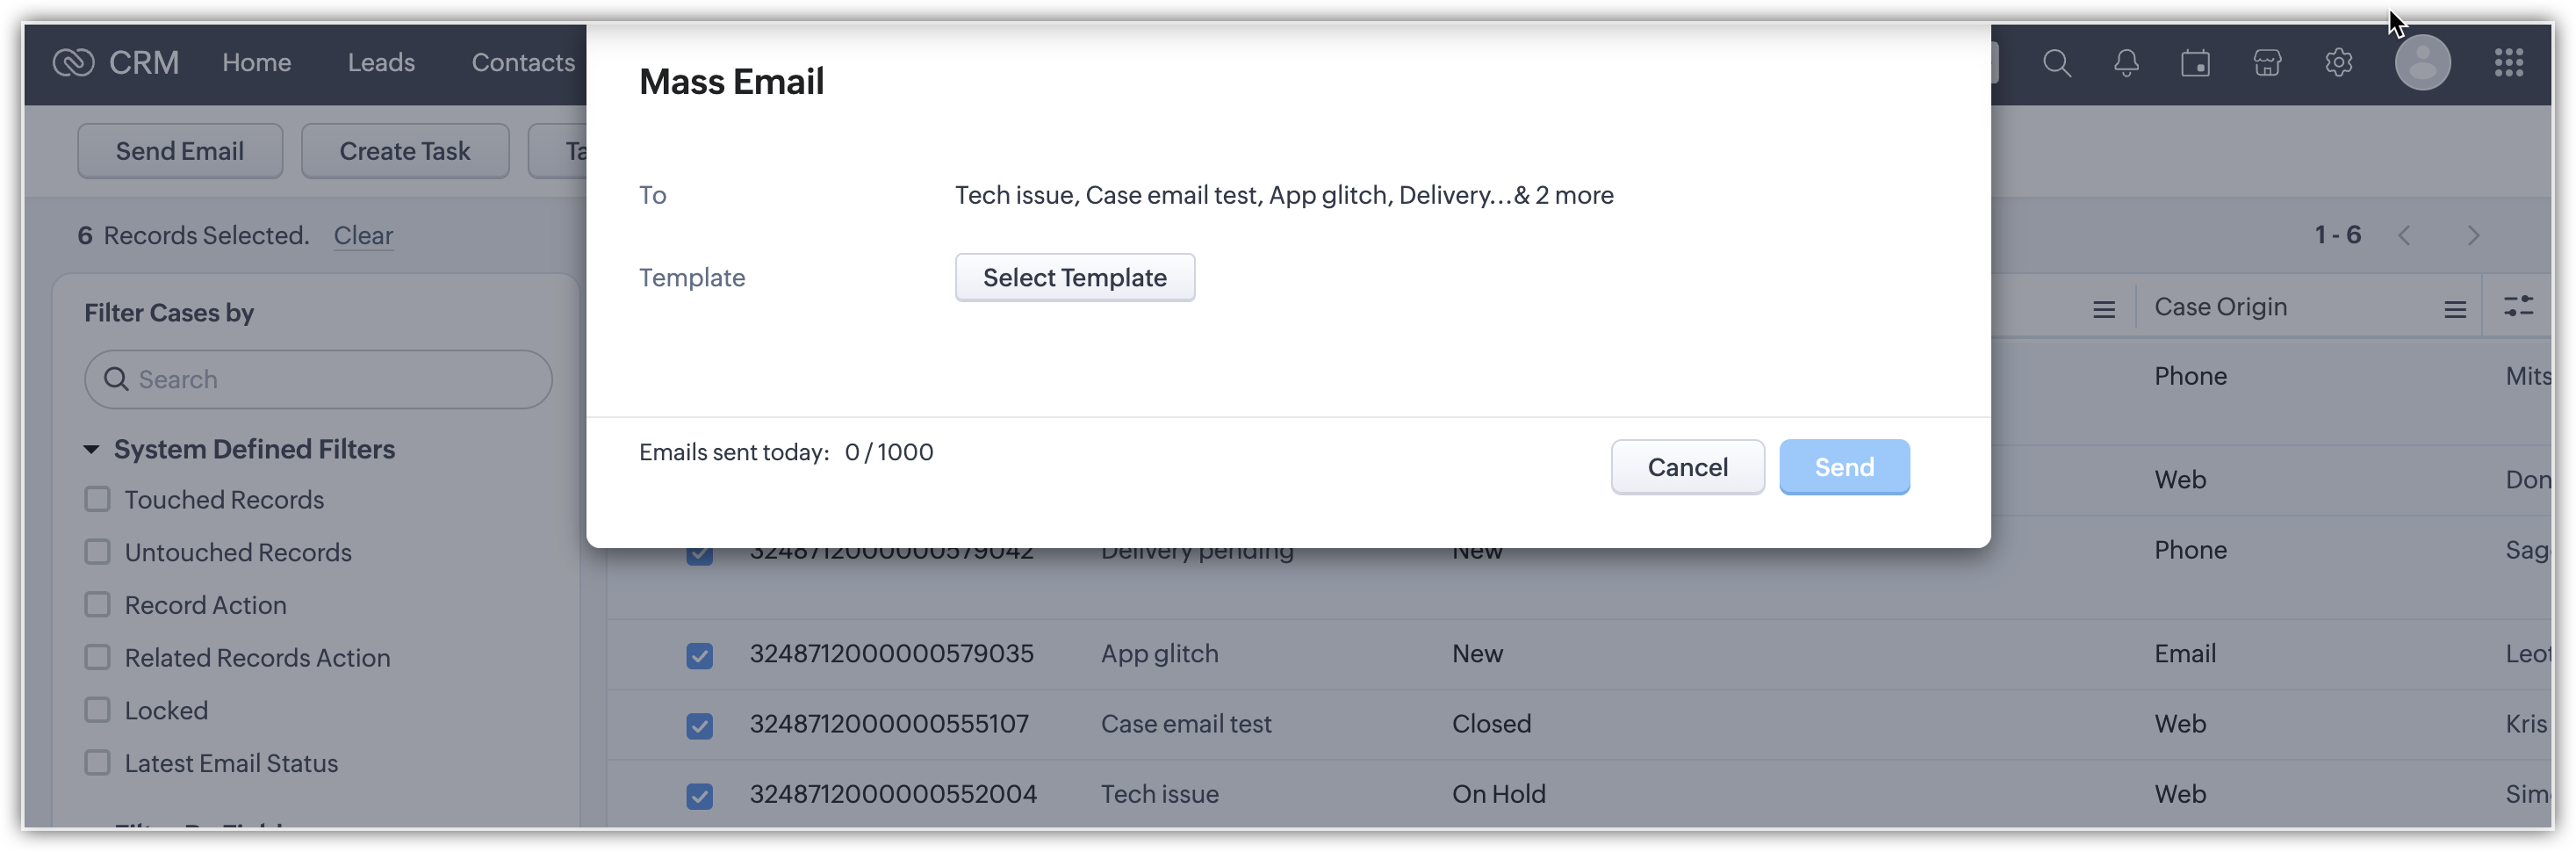Viewport: 2576px width, 852px height.
Task: Open the calendar icon in header
Action: click(x=2196, y=63)
